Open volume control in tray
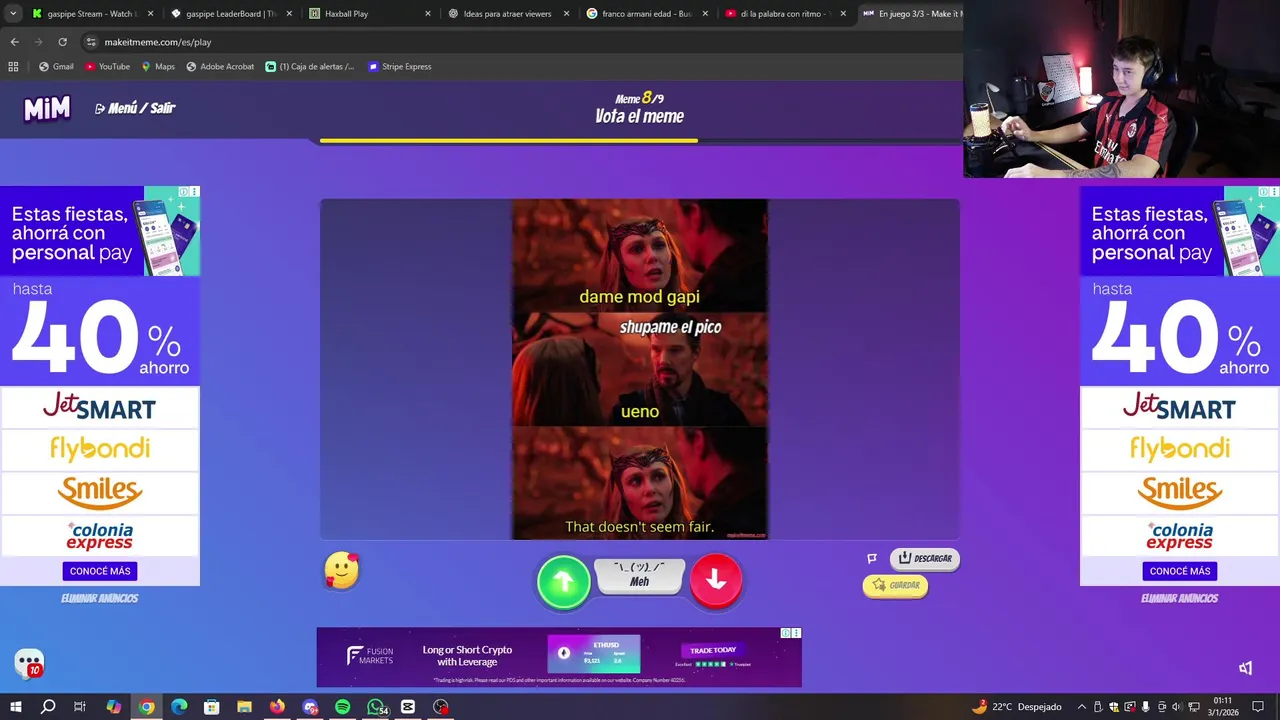 [x=1176, y=707]
